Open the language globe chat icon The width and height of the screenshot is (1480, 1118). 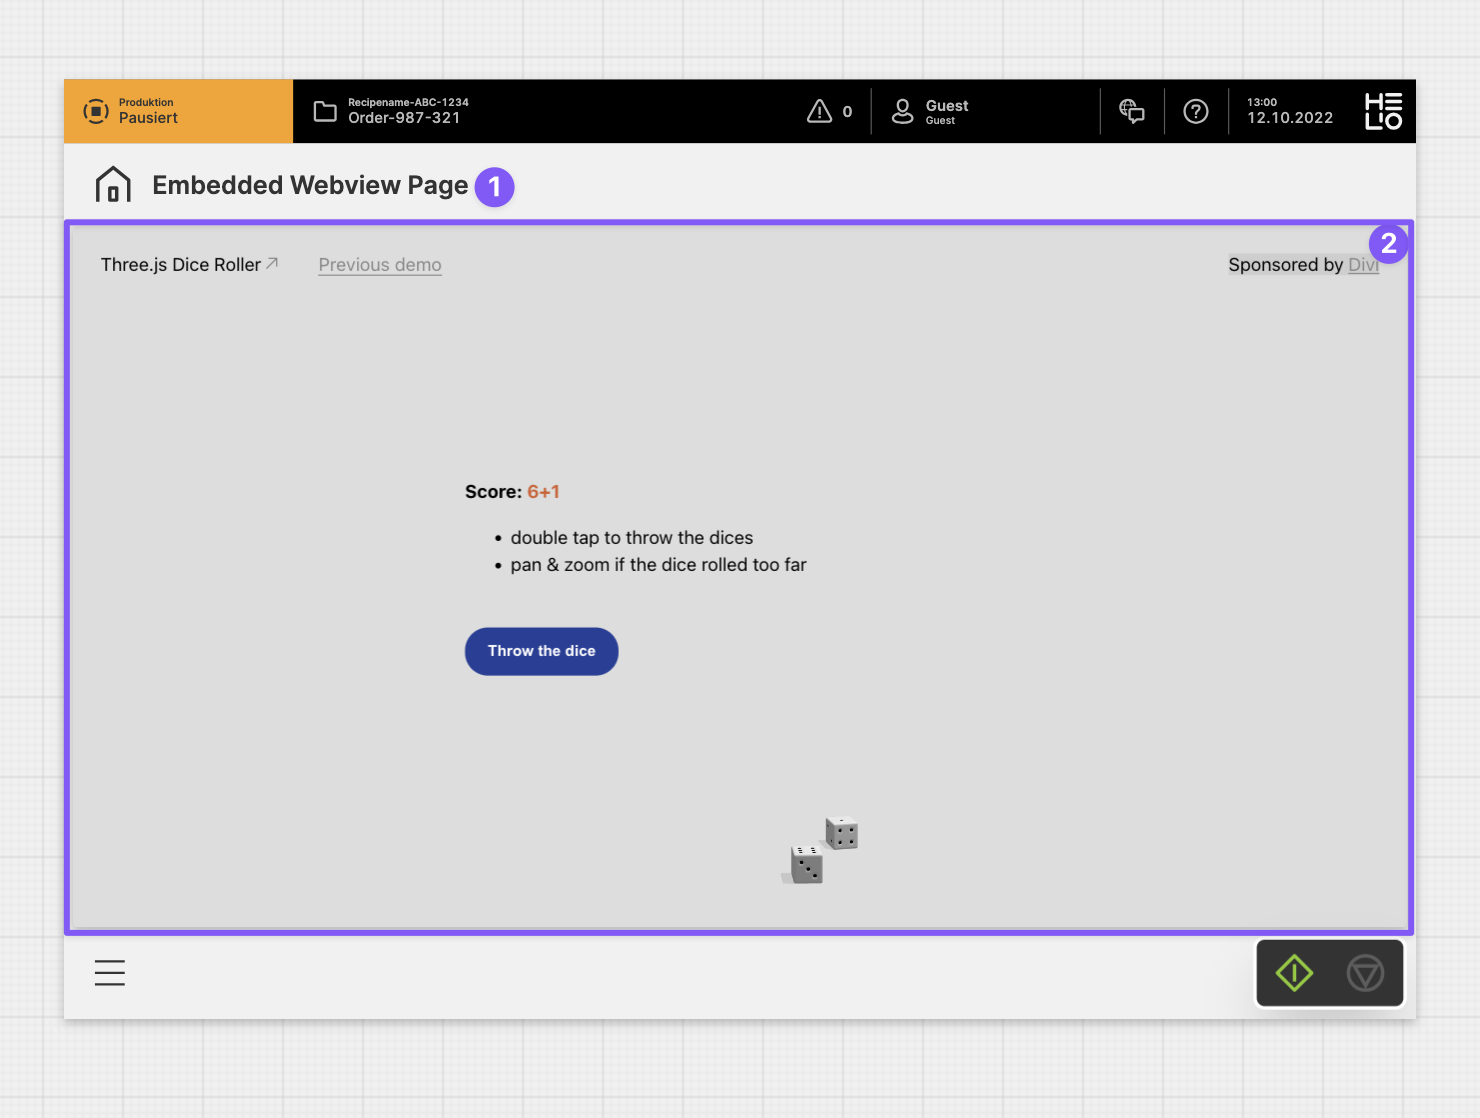(x=1132, y=111)
